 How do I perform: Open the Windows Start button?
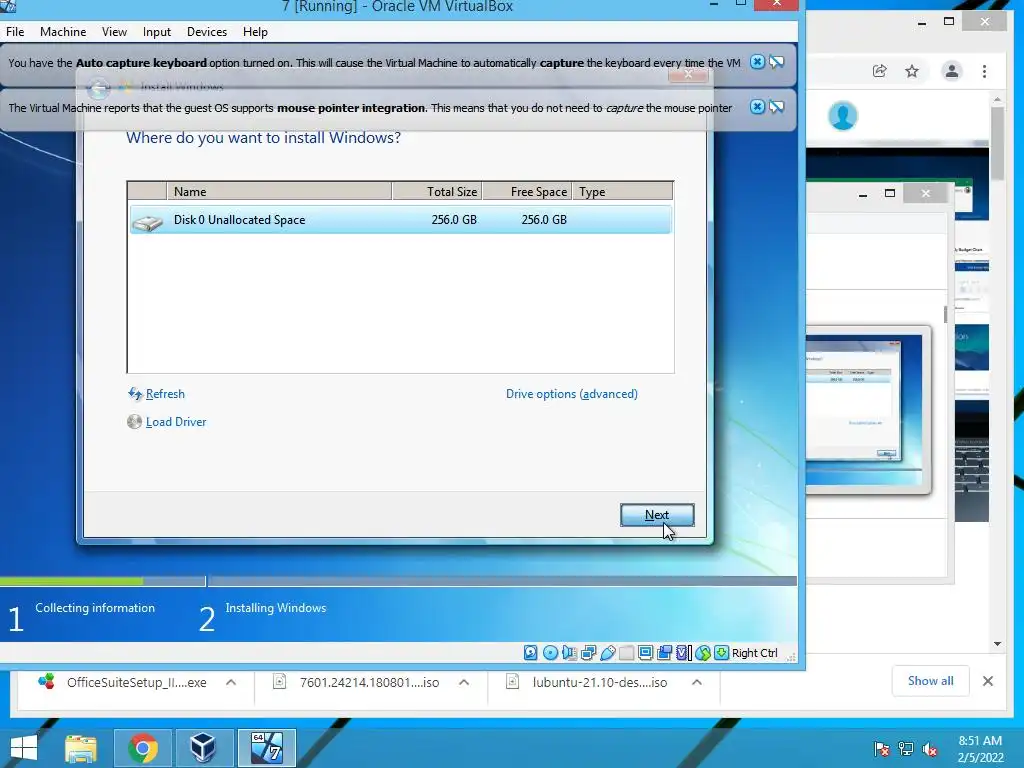click(24, 748)
